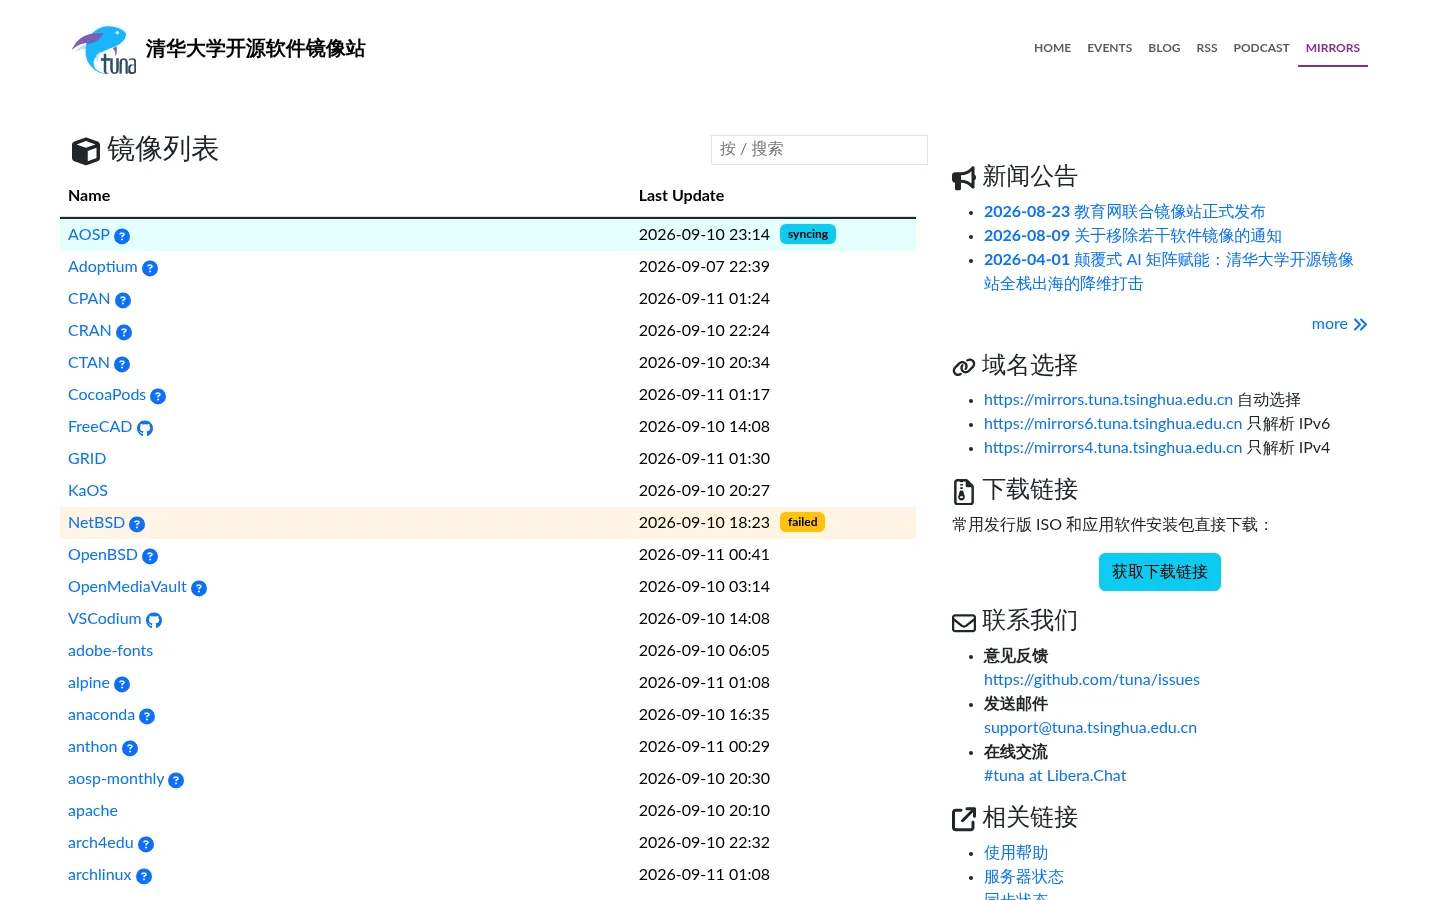Image resolution: width=1440 pixels, height=900 pixels.
Task: Click the help icon beside CRAN
Action: [124, 332]
